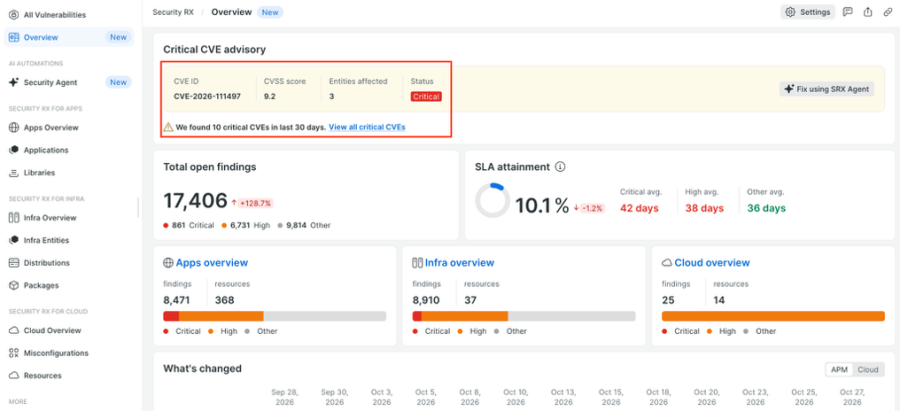The image size is (900, 411).
Task: Click the Infra Overview icon in sidebar
Action: coord(14,218)
